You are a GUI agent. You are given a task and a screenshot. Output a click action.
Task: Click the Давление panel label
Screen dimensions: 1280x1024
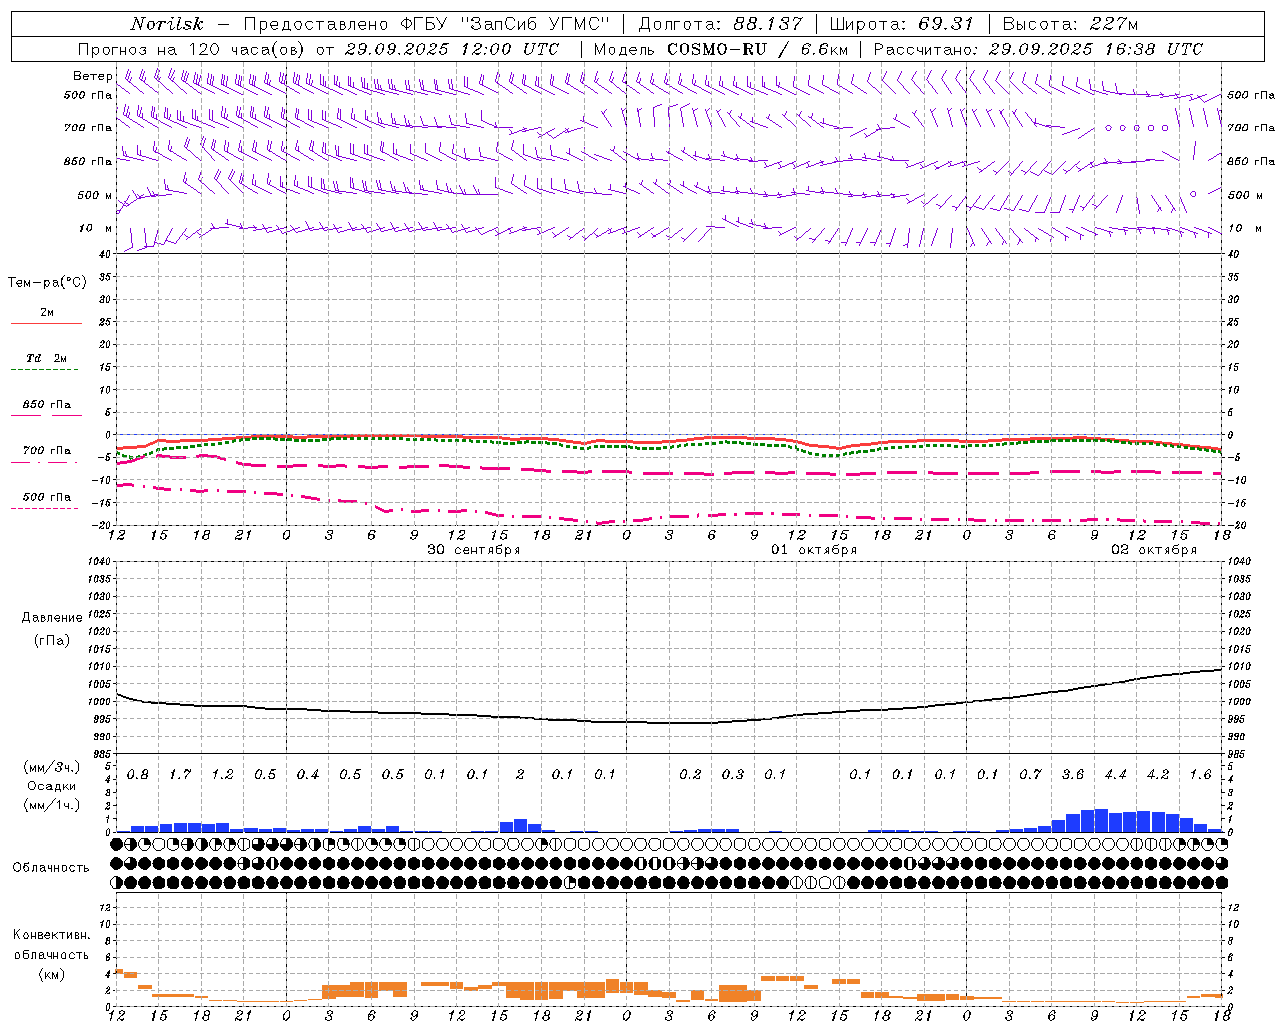52,618
